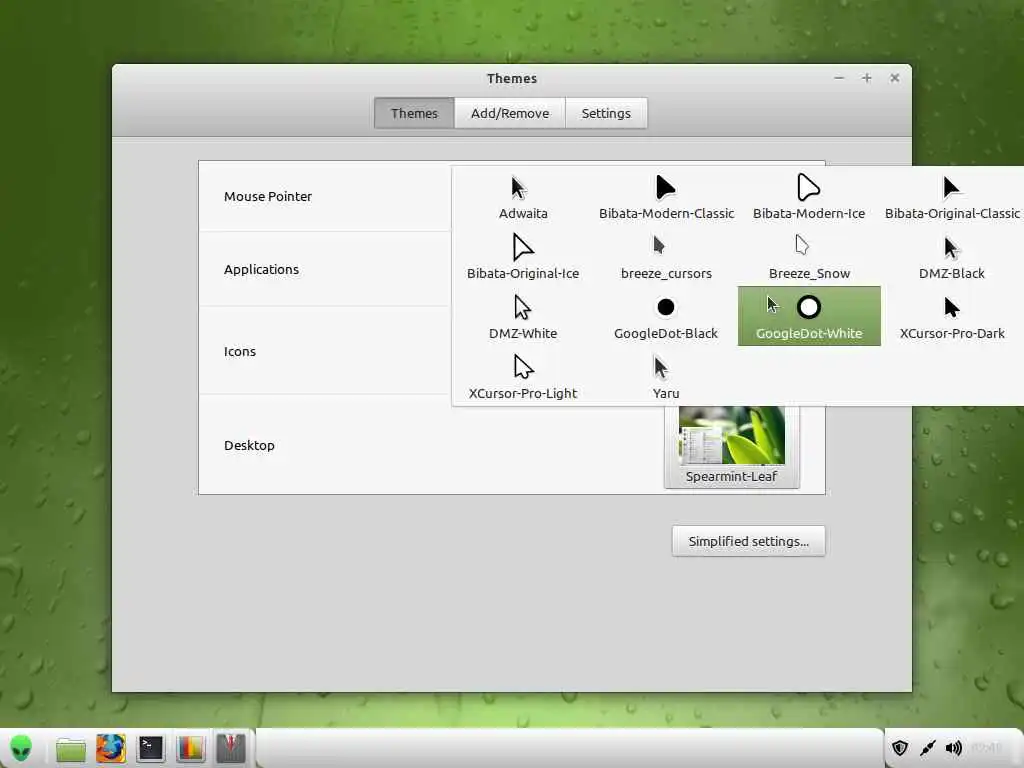1024x768 pixels.
Task: Open the terminal from the panel
Action: (x=150, y=748)
